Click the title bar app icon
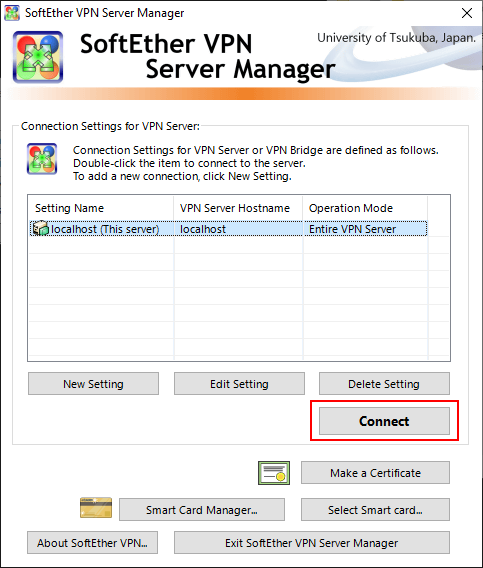Viewport: 483px width, 568px height. [x=12, y=13]
